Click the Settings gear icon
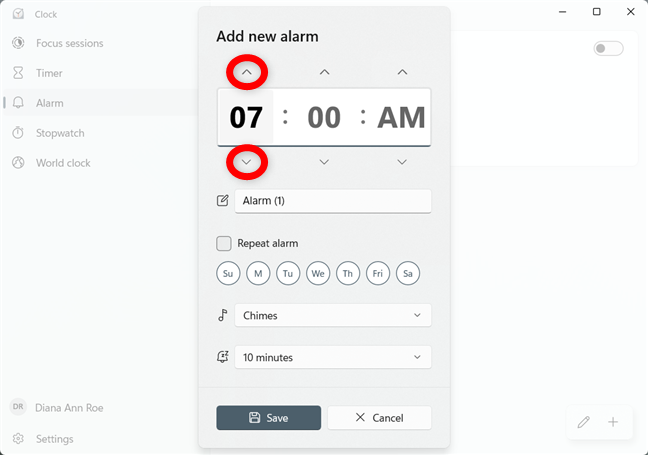This screenshot has height=455, width=648. point(18,438)
